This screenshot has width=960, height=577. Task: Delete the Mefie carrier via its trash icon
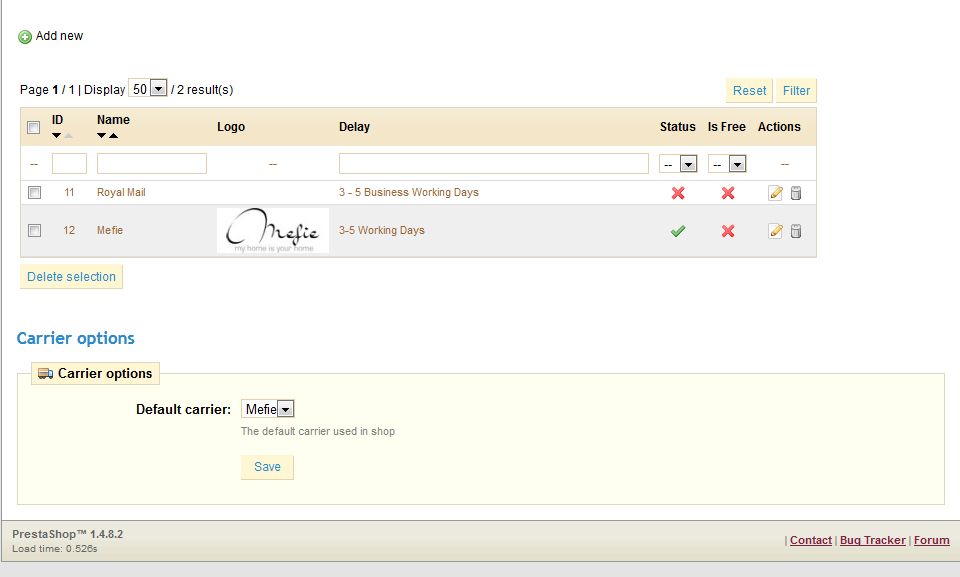(796, 231)
